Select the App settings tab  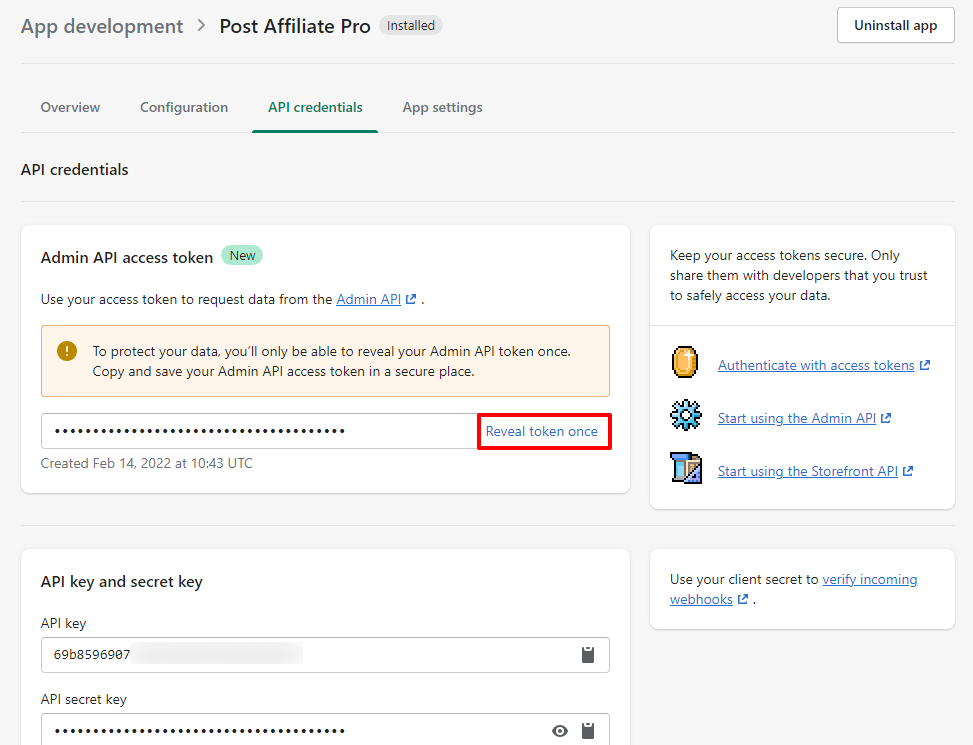click(442, 107)
